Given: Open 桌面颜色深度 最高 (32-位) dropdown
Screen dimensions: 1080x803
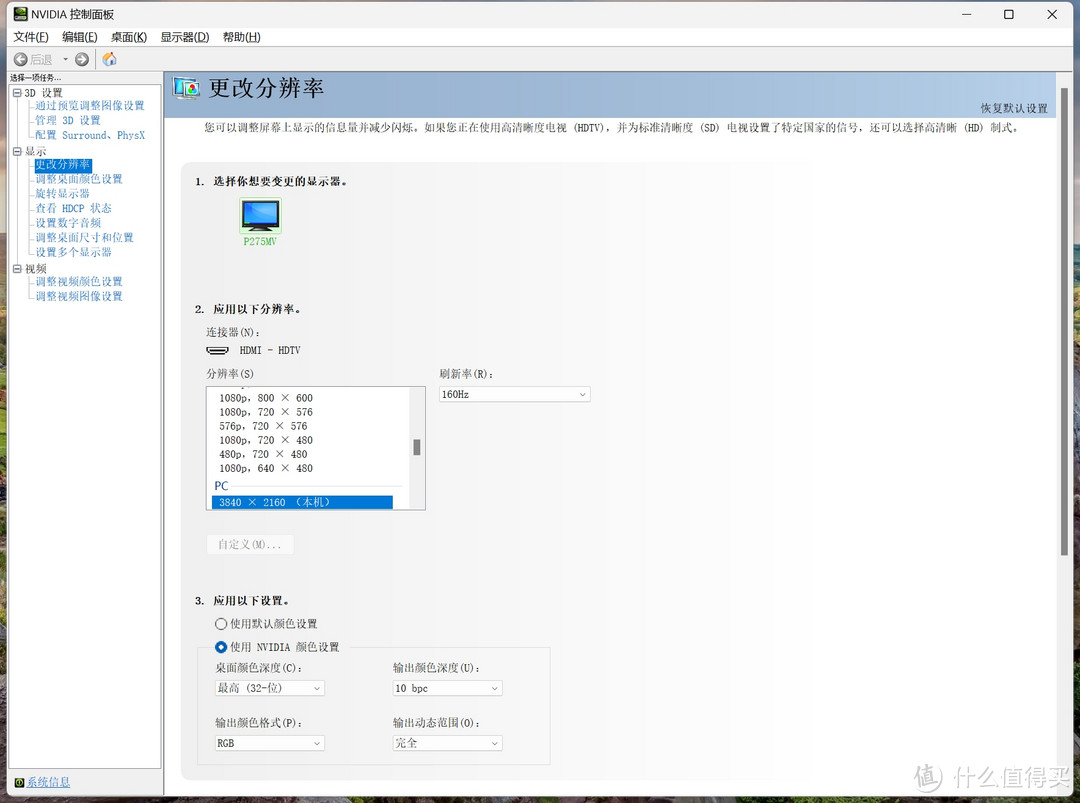Looking at the screenshot, I should click(269, 688).
